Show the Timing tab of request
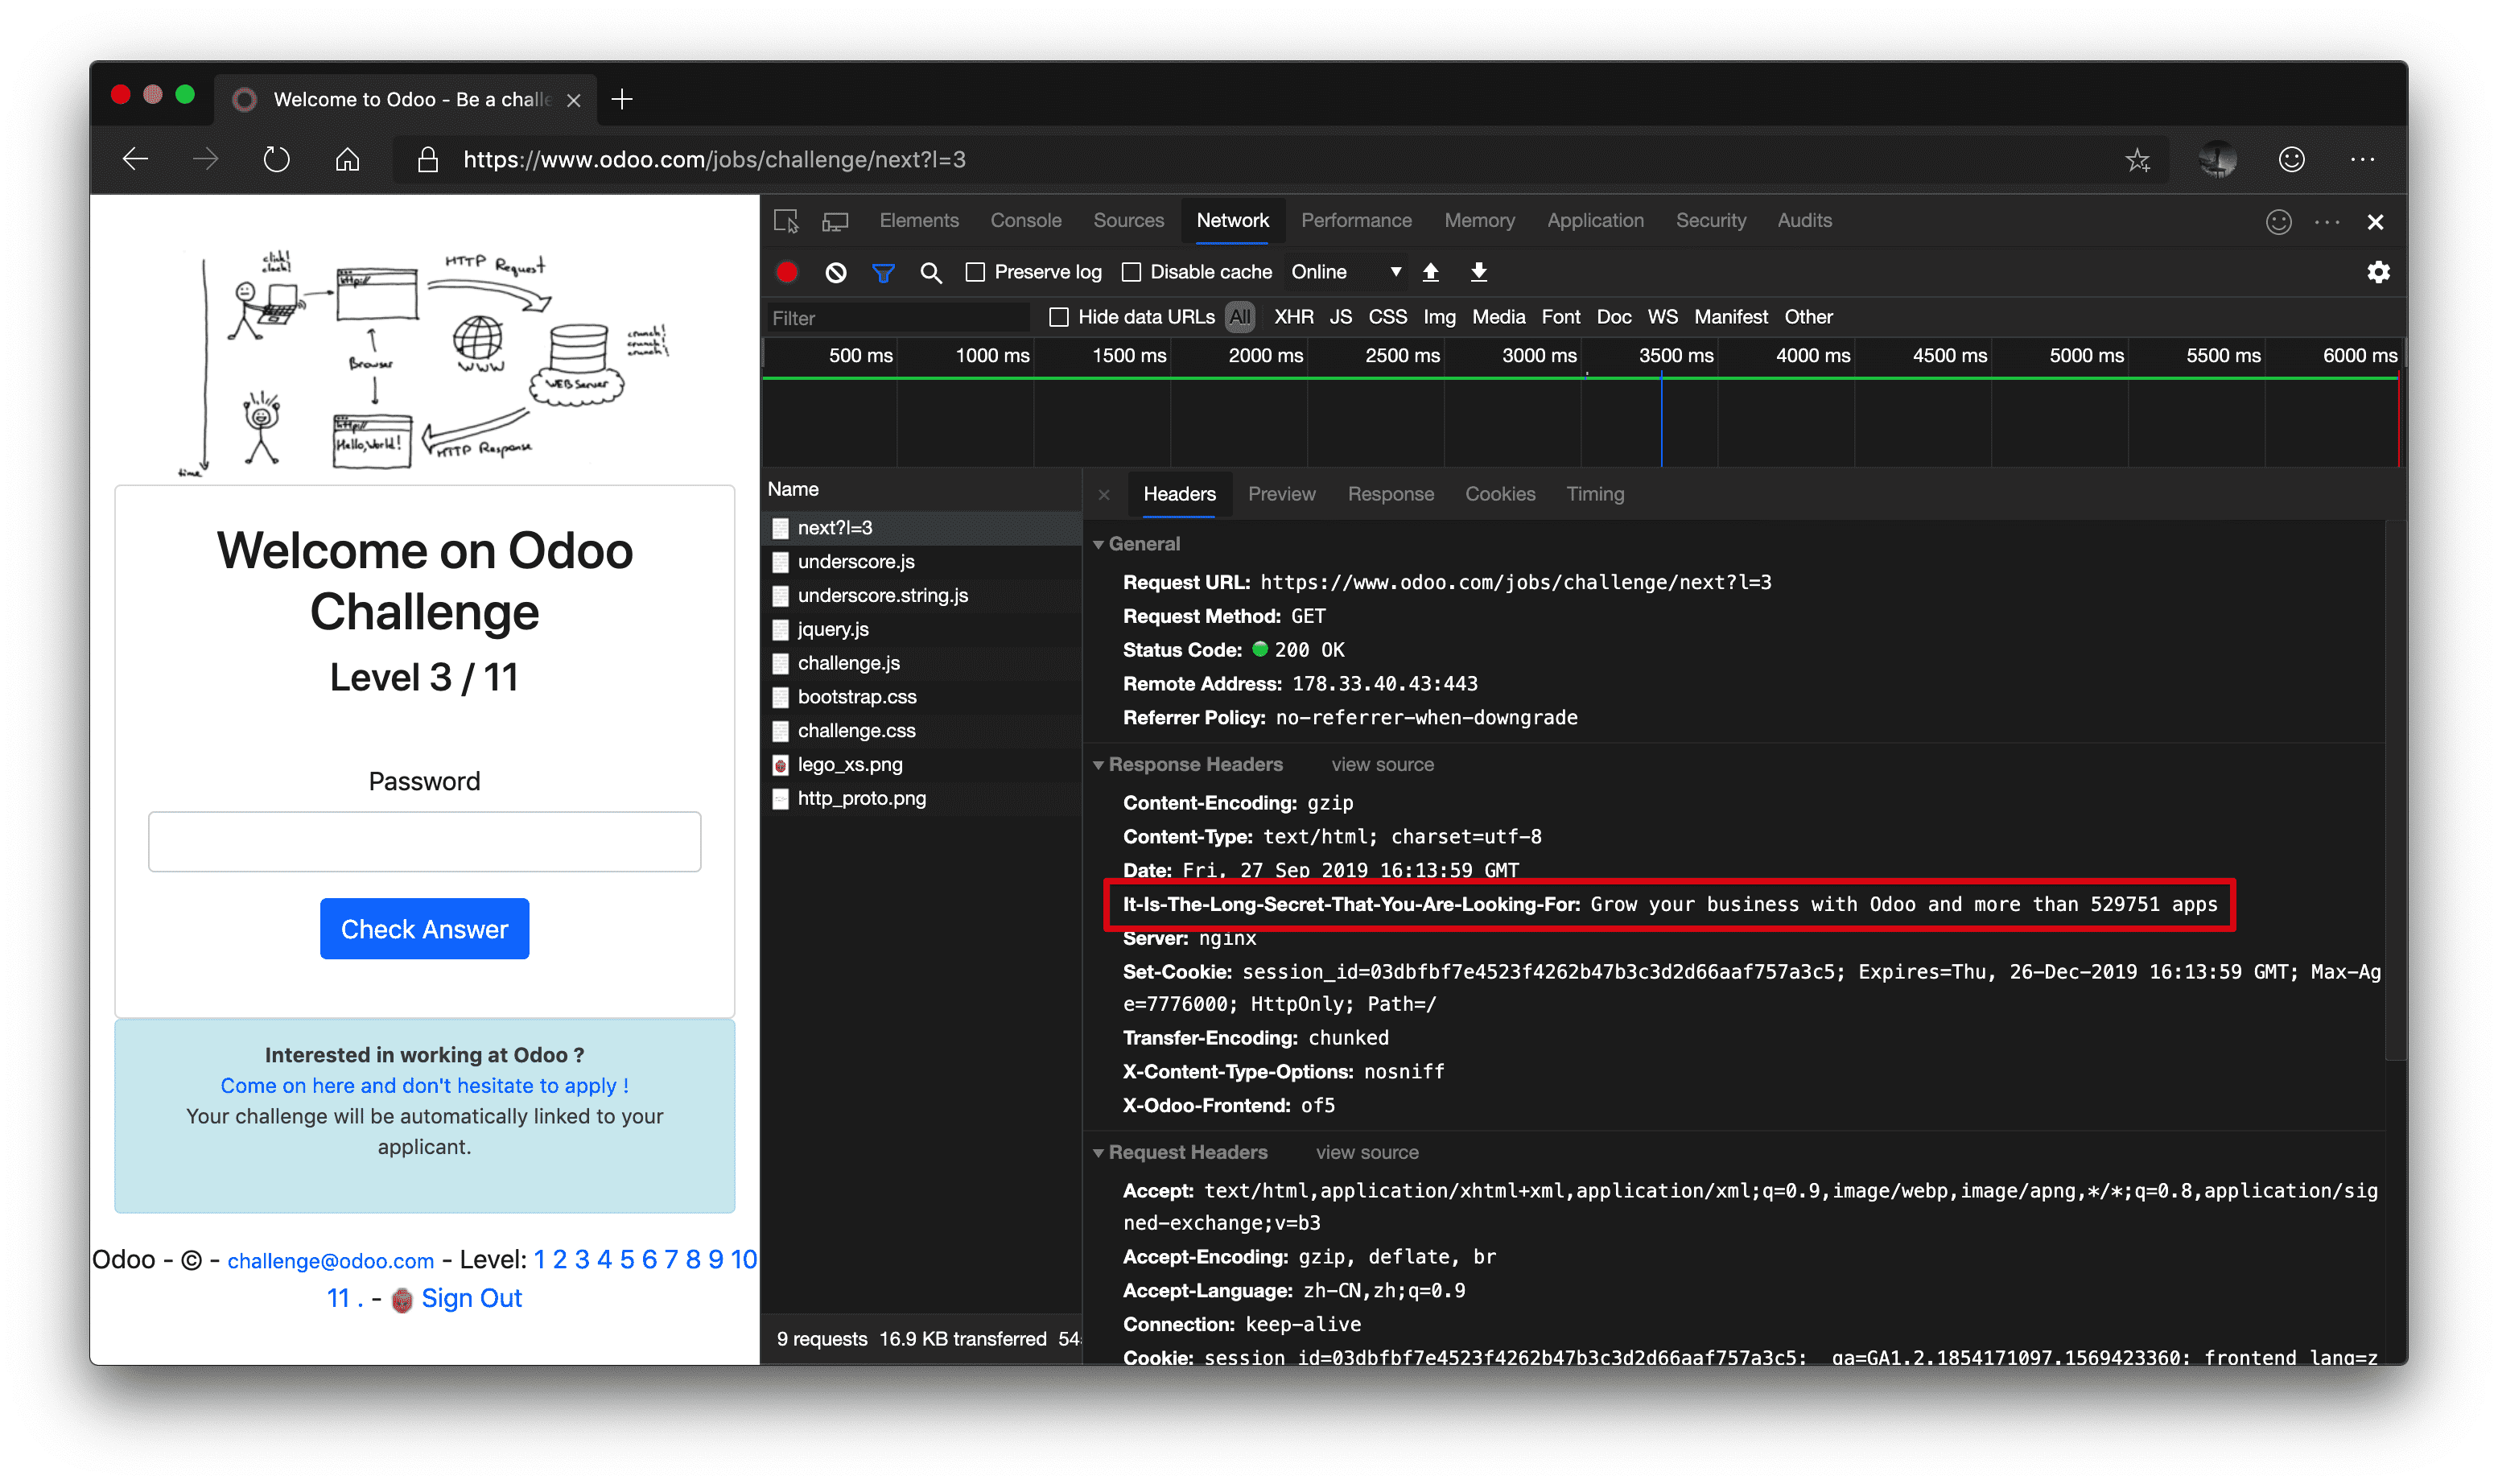This screenshot has width=2498, height=1484. coord(1595,494)
